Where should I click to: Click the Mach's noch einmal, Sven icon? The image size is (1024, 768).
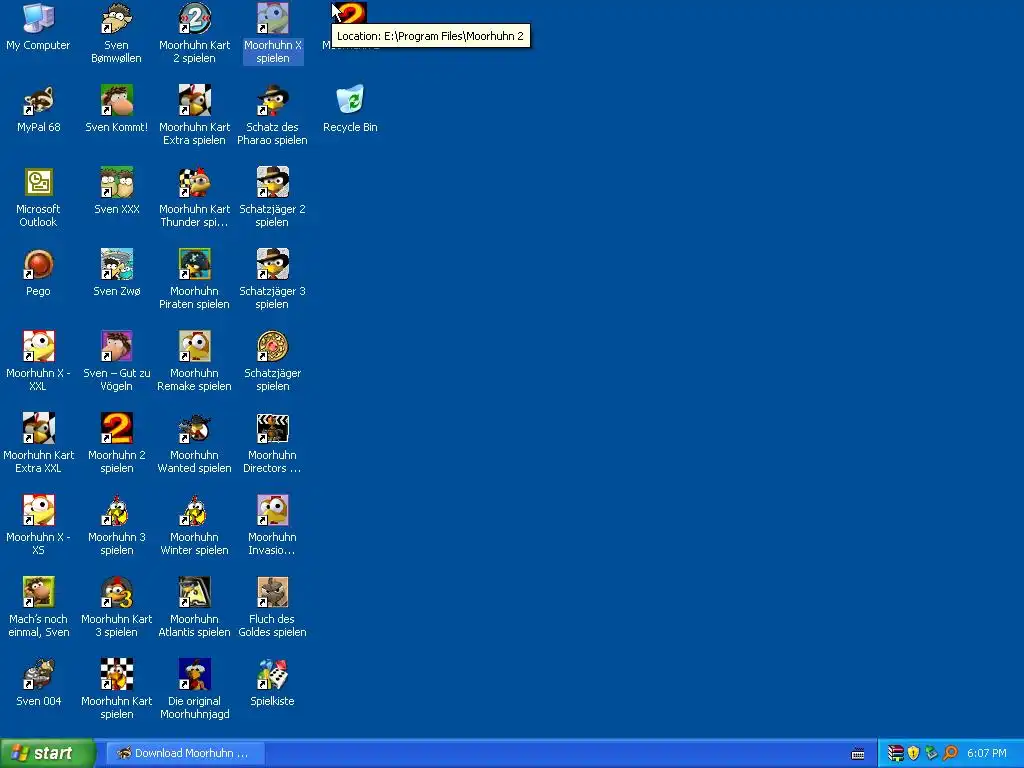tap(38, 592)
